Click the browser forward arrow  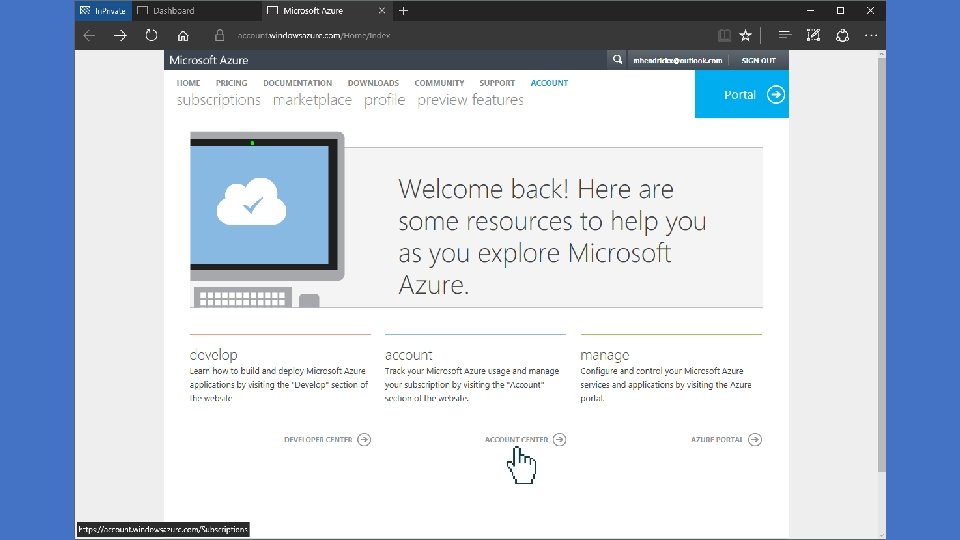coord(120,36)
